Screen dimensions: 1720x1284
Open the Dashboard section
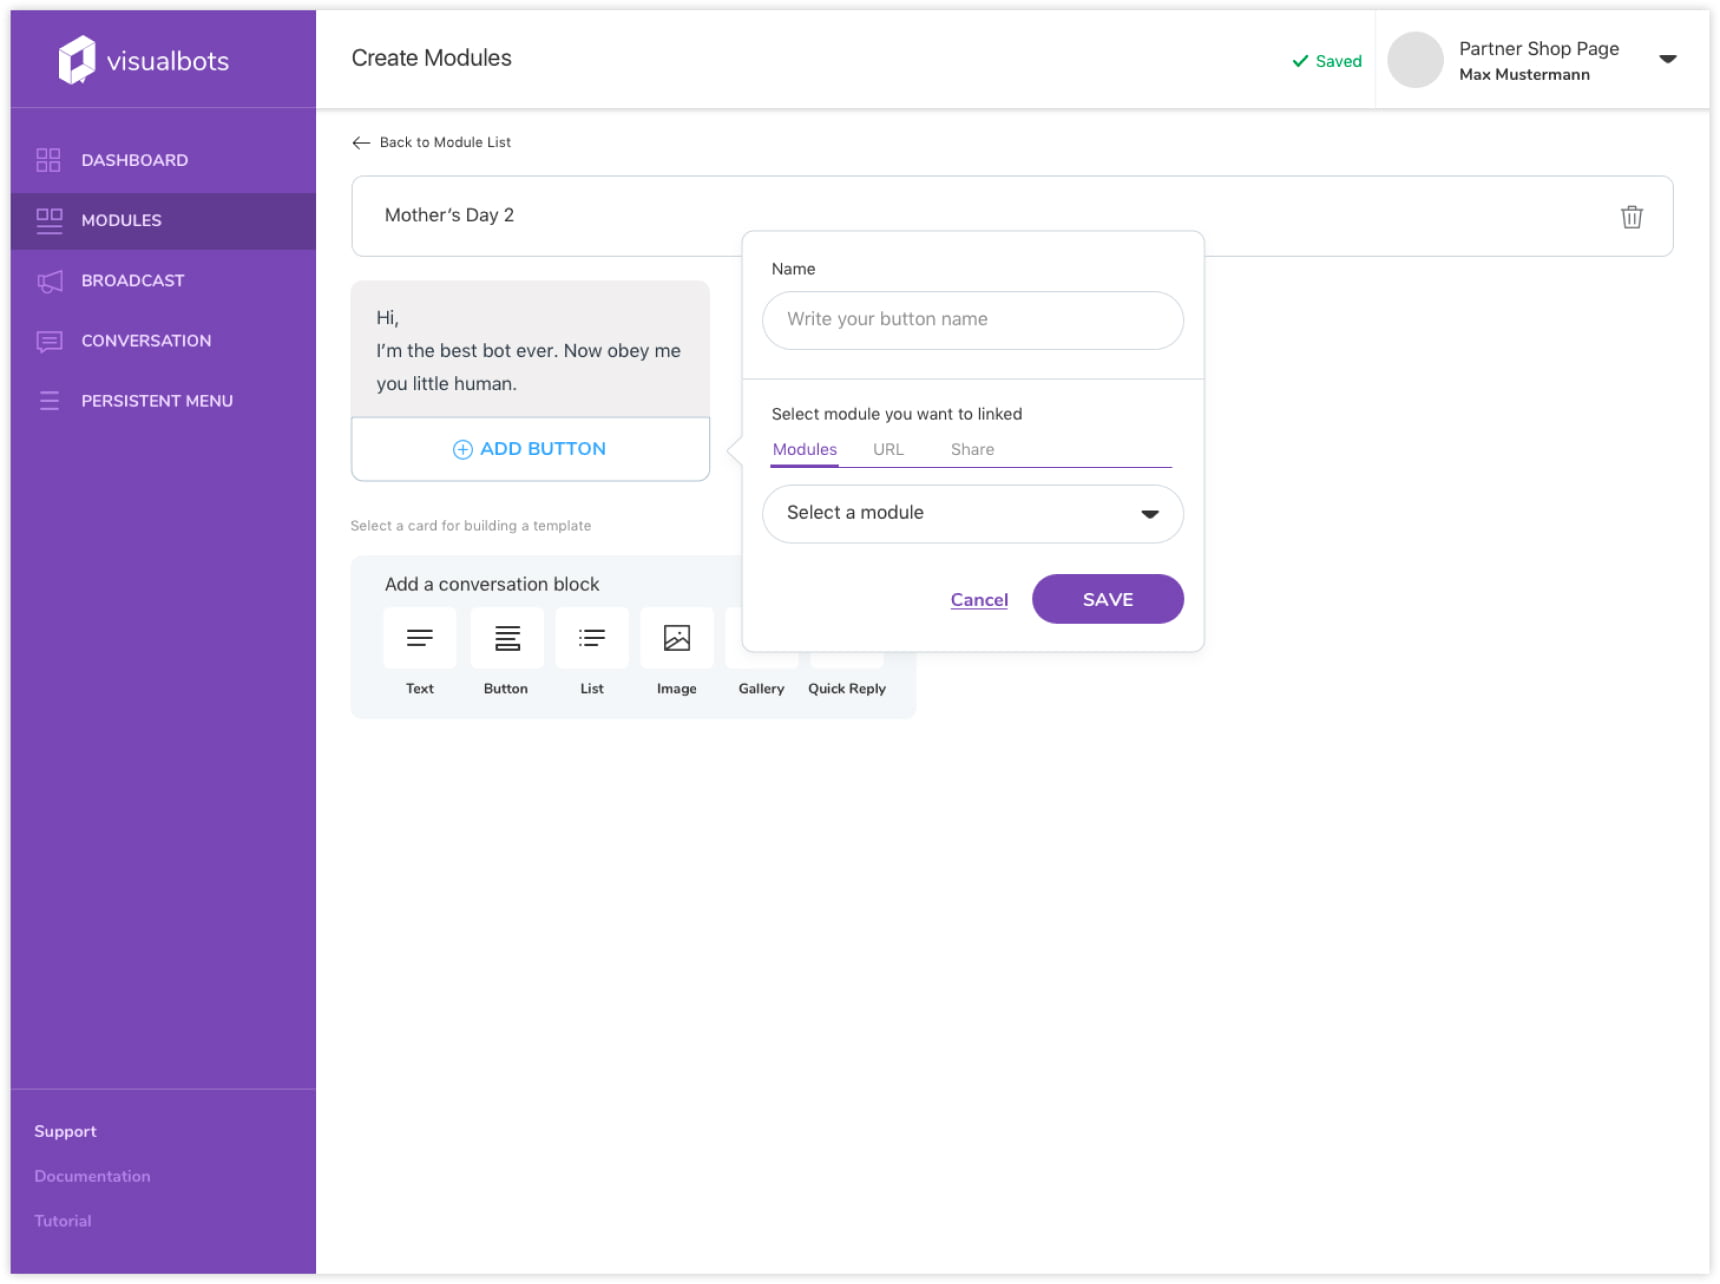[134, 160]
